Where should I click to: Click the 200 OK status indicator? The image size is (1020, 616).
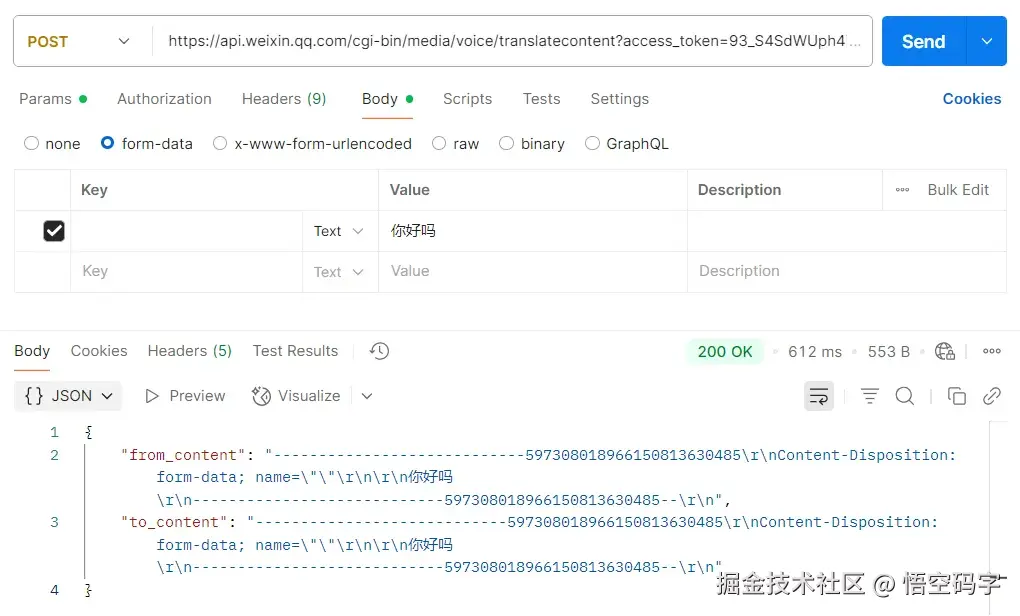tap(724, 351)
